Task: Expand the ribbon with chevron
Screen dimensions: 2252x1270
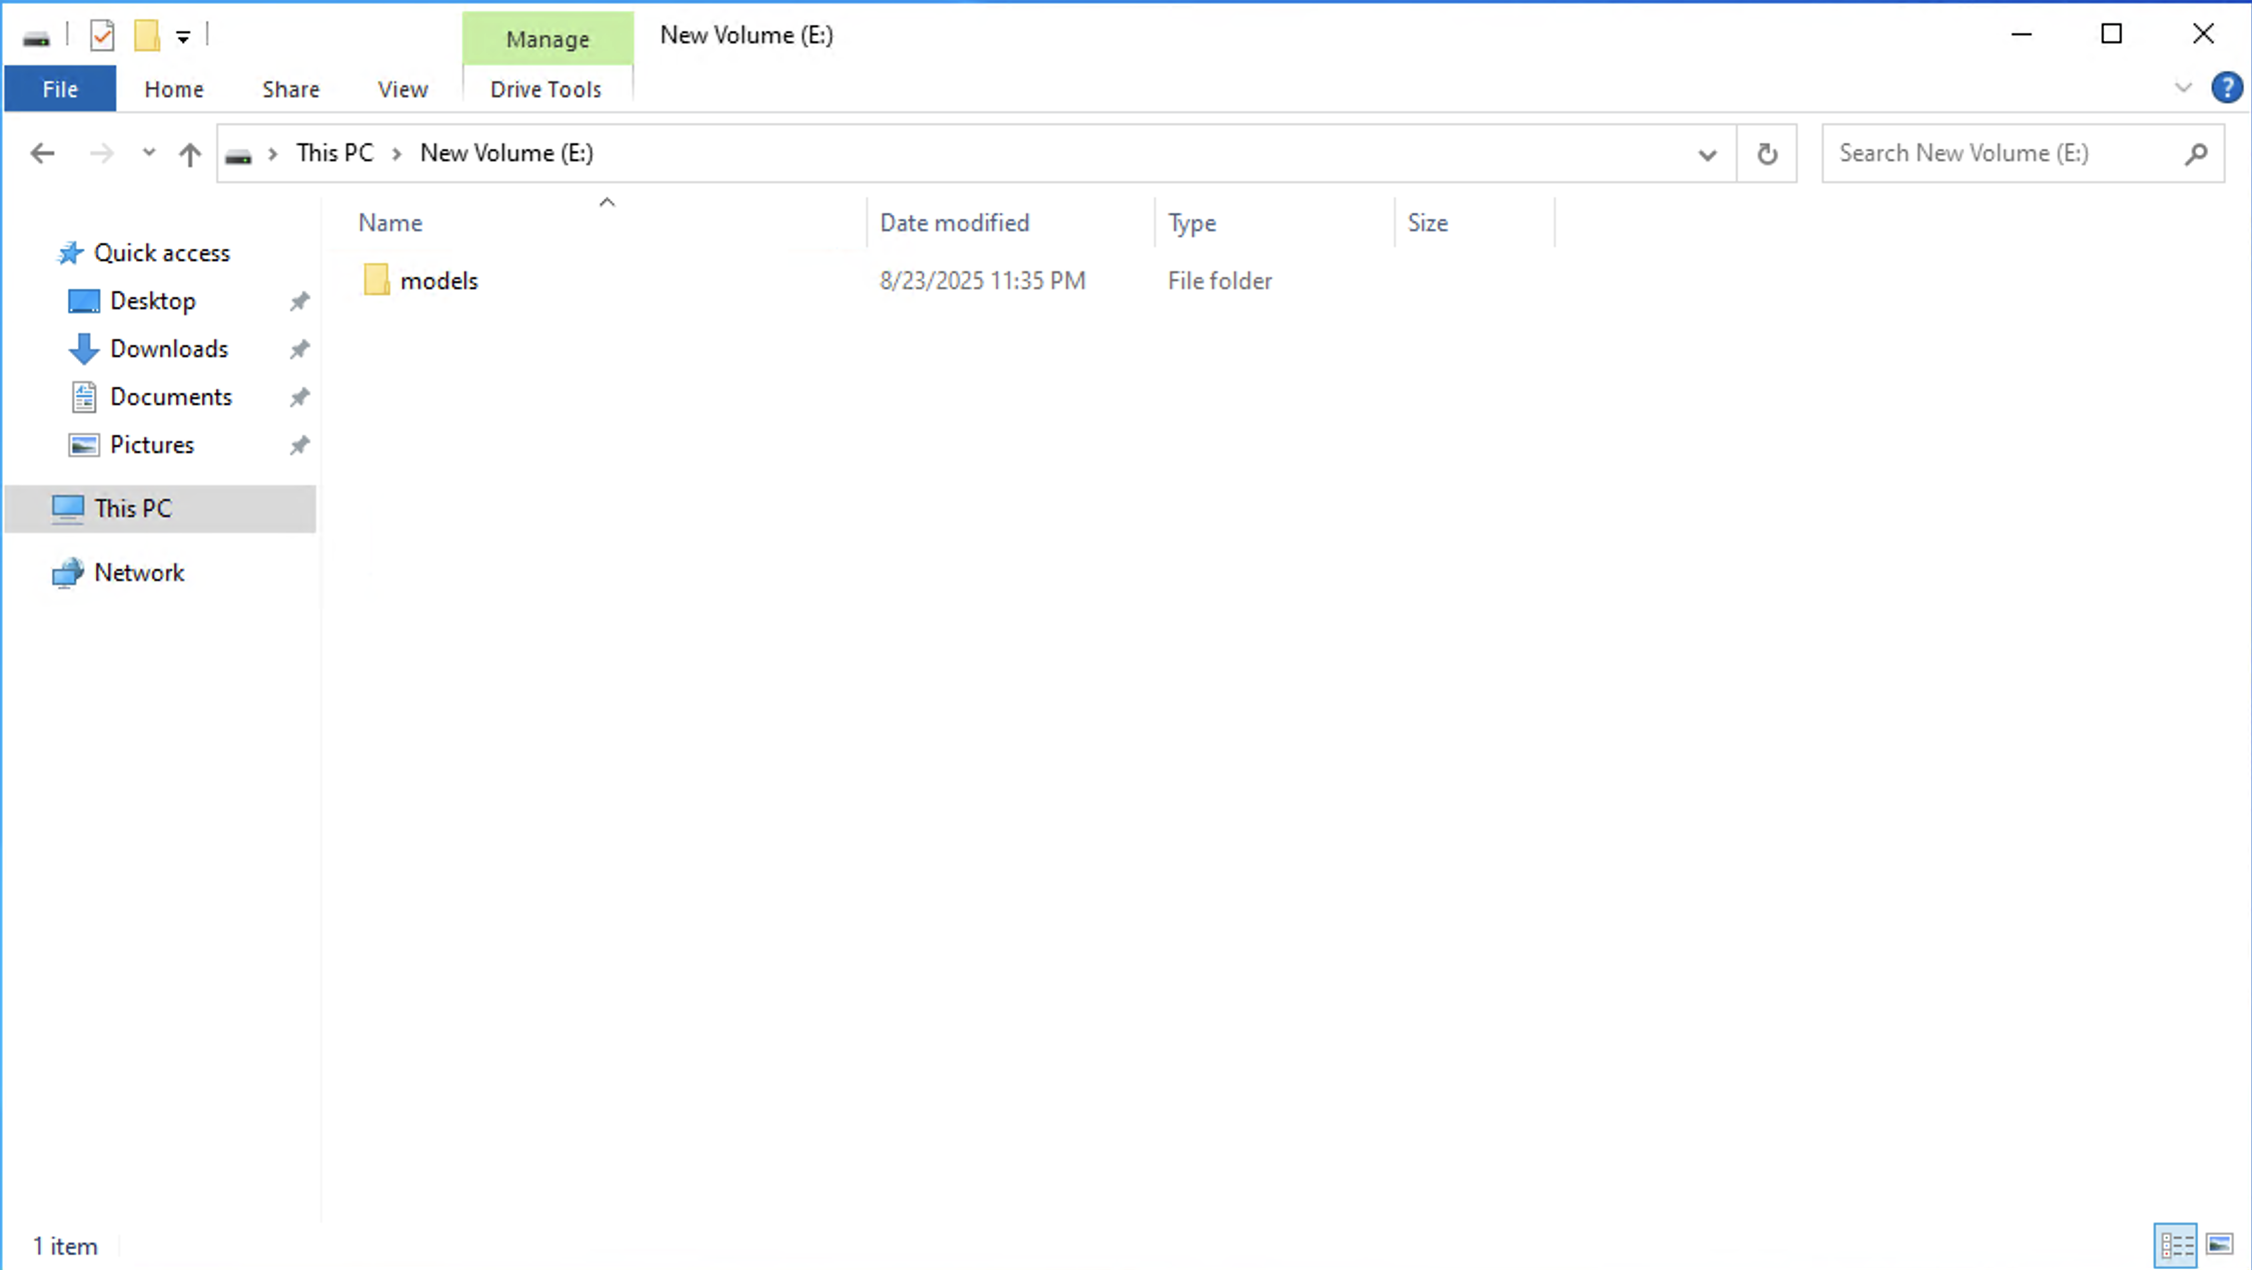Action: (x=2183, y=88)
